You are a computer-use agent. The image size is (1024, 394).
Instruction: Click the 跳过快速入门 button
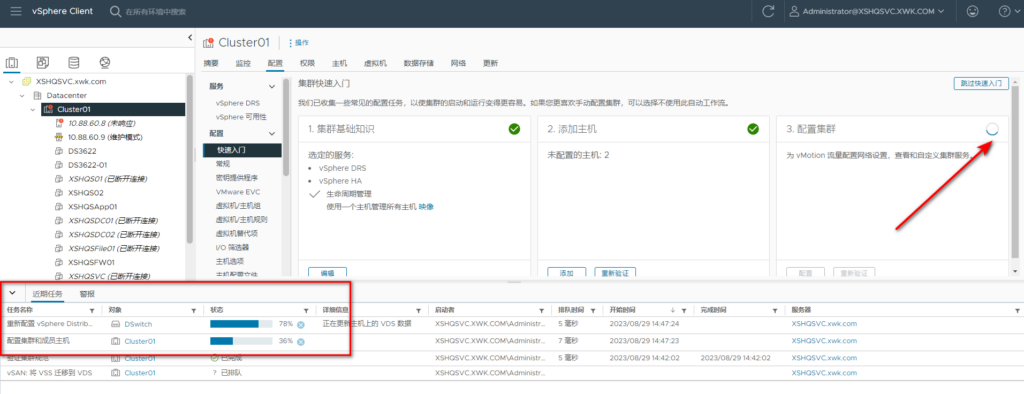(980, 84)
